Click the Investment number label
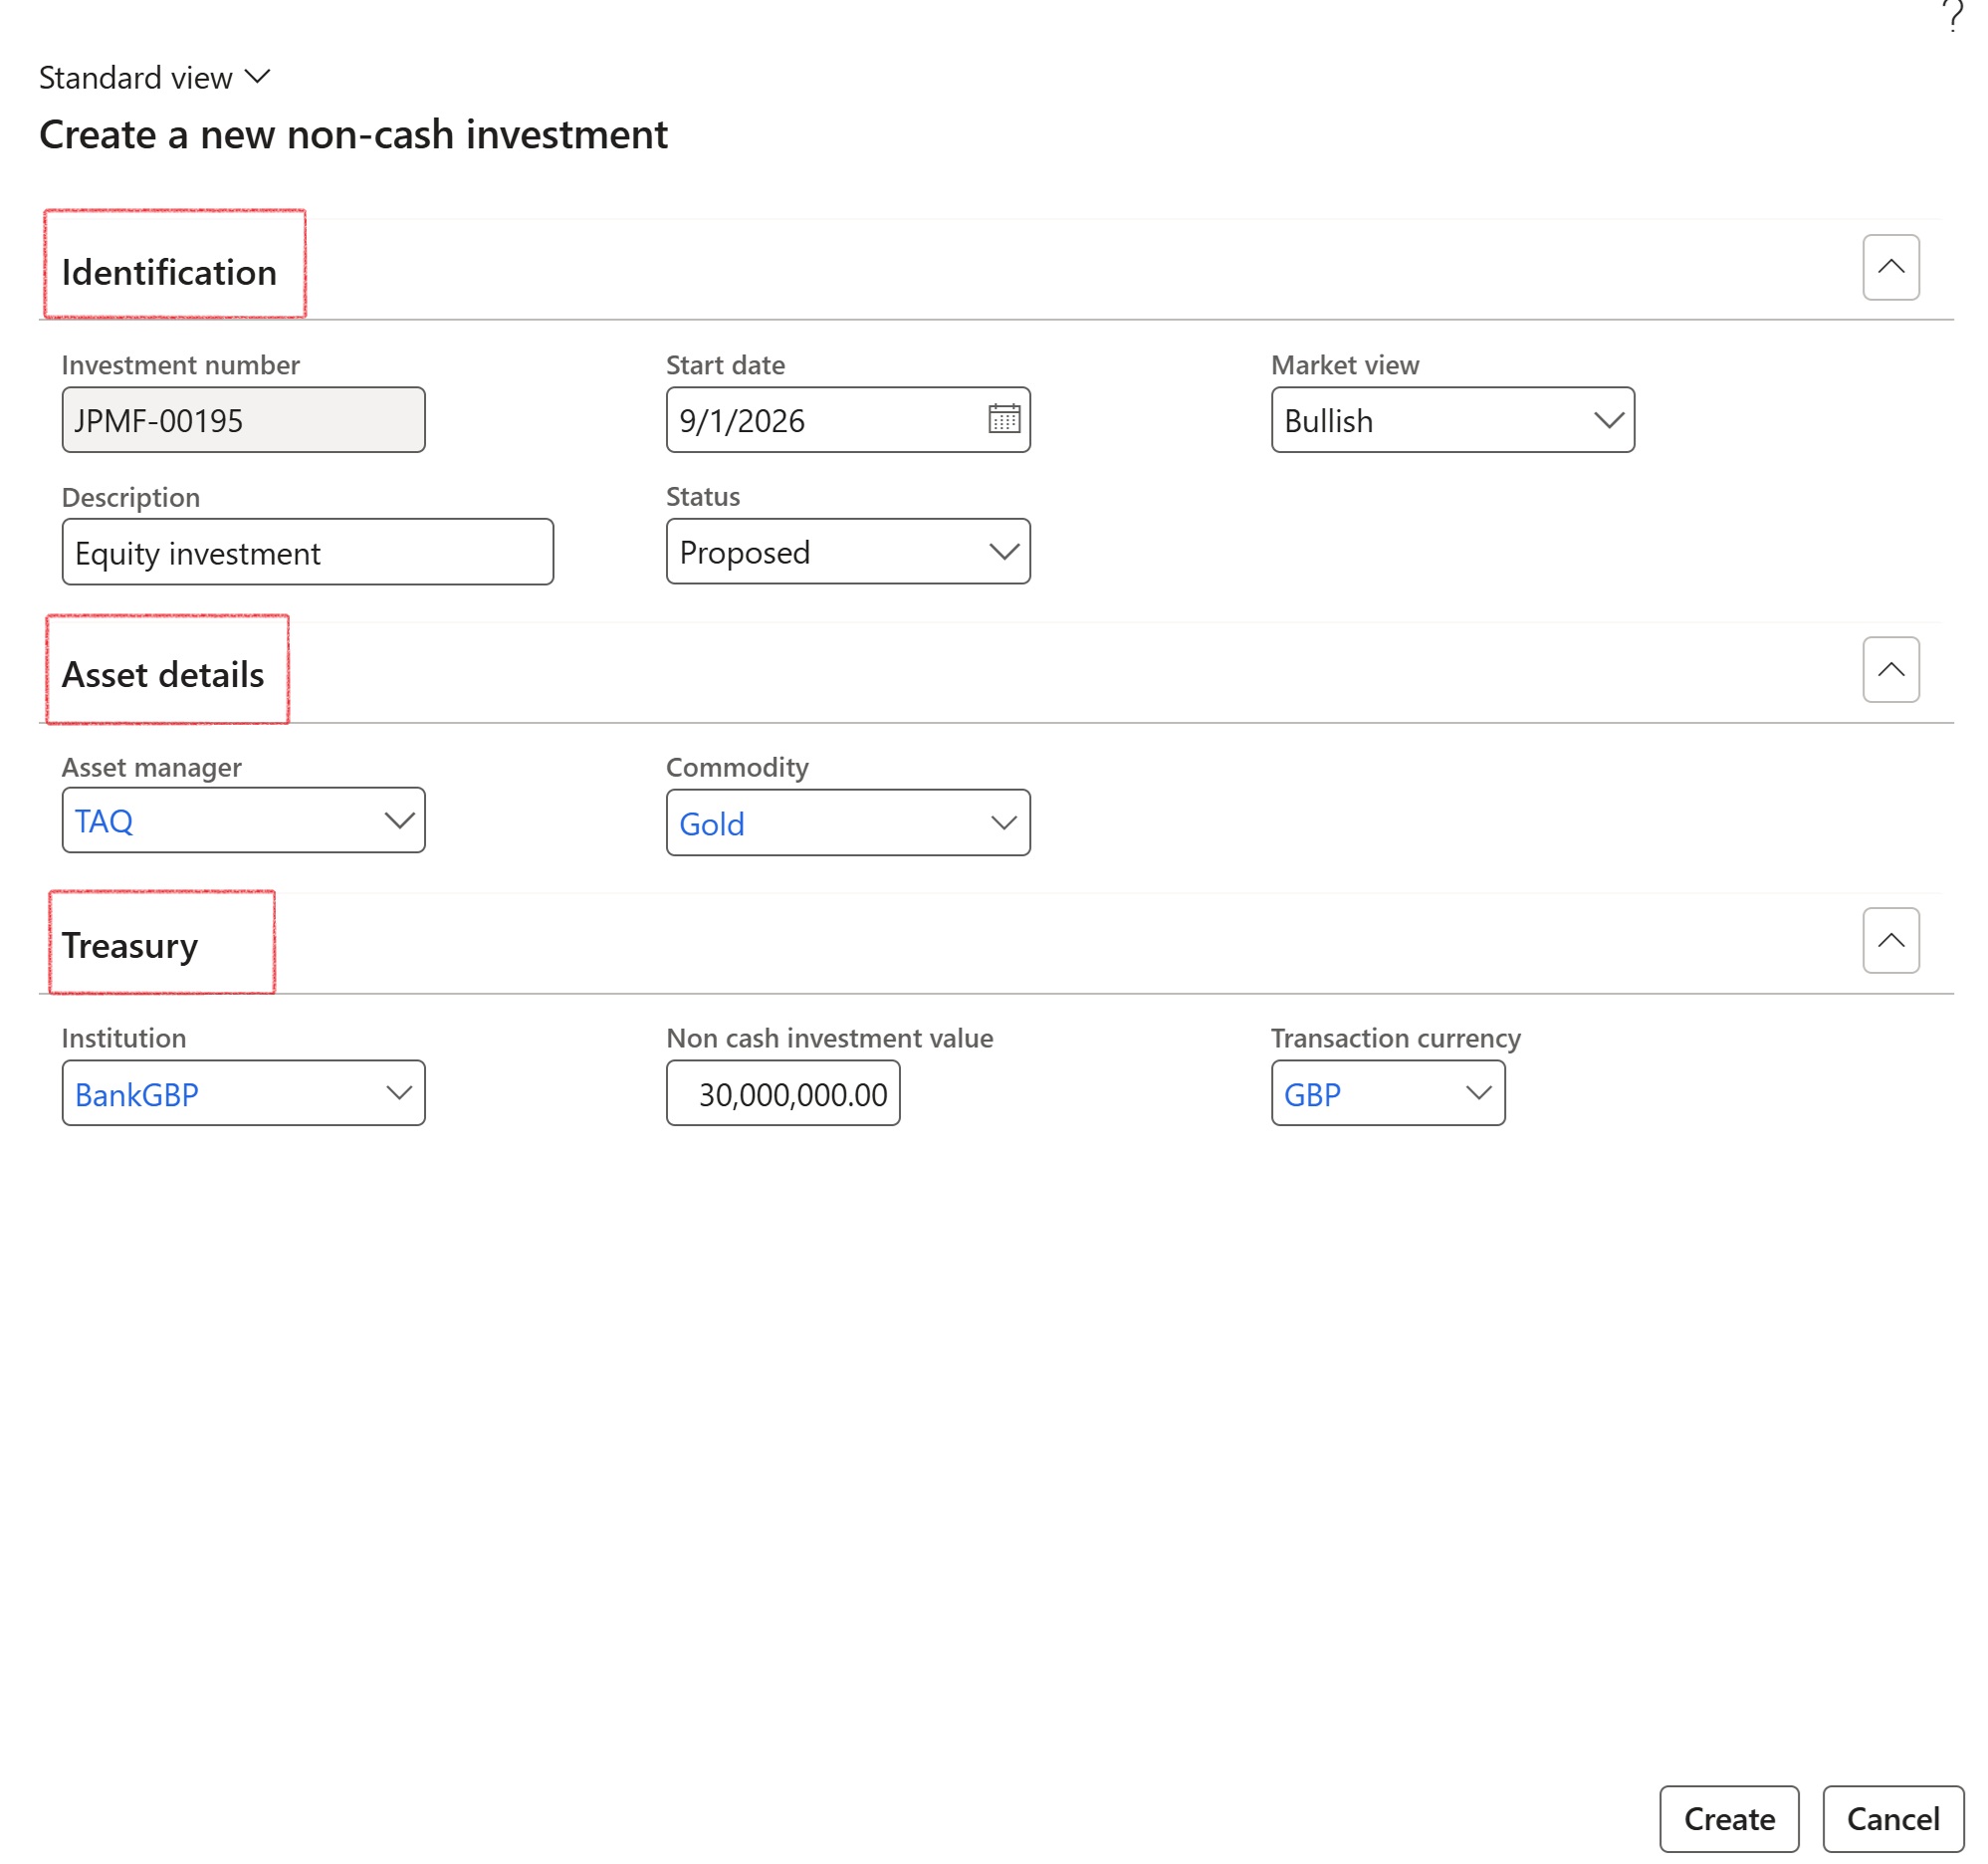This screenshot has width=1988, height=1864. [x=180, y=365]
